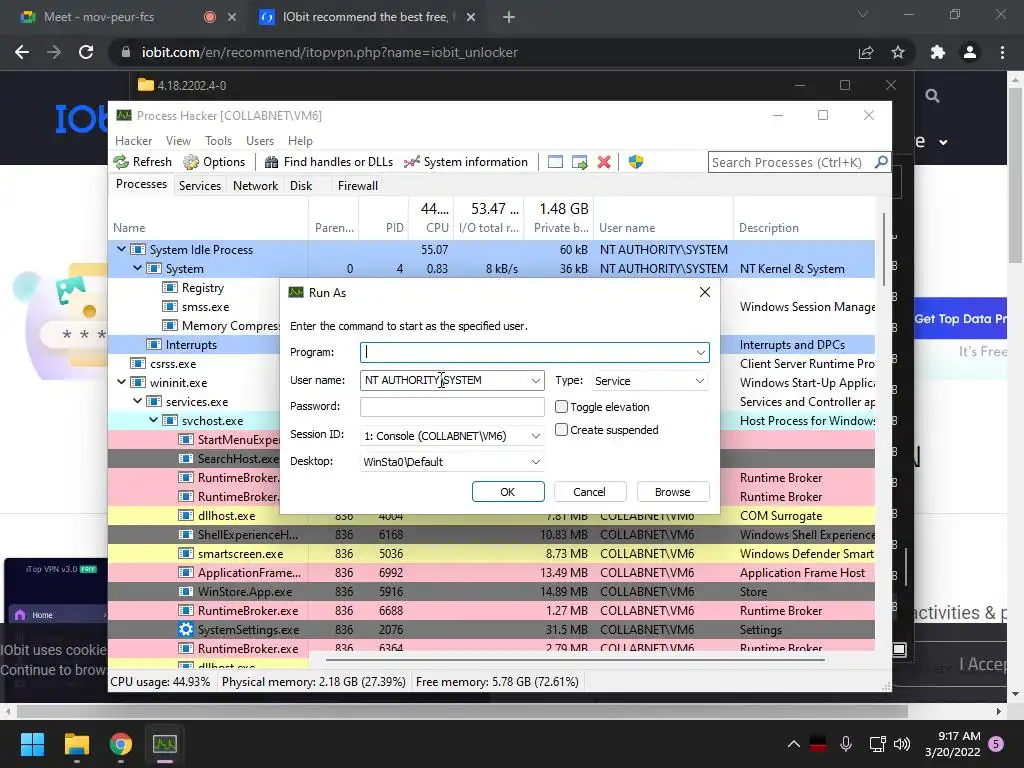Collapse the svchost.exe tree node
Viewport: 1024px width, 768px height.
153,420
